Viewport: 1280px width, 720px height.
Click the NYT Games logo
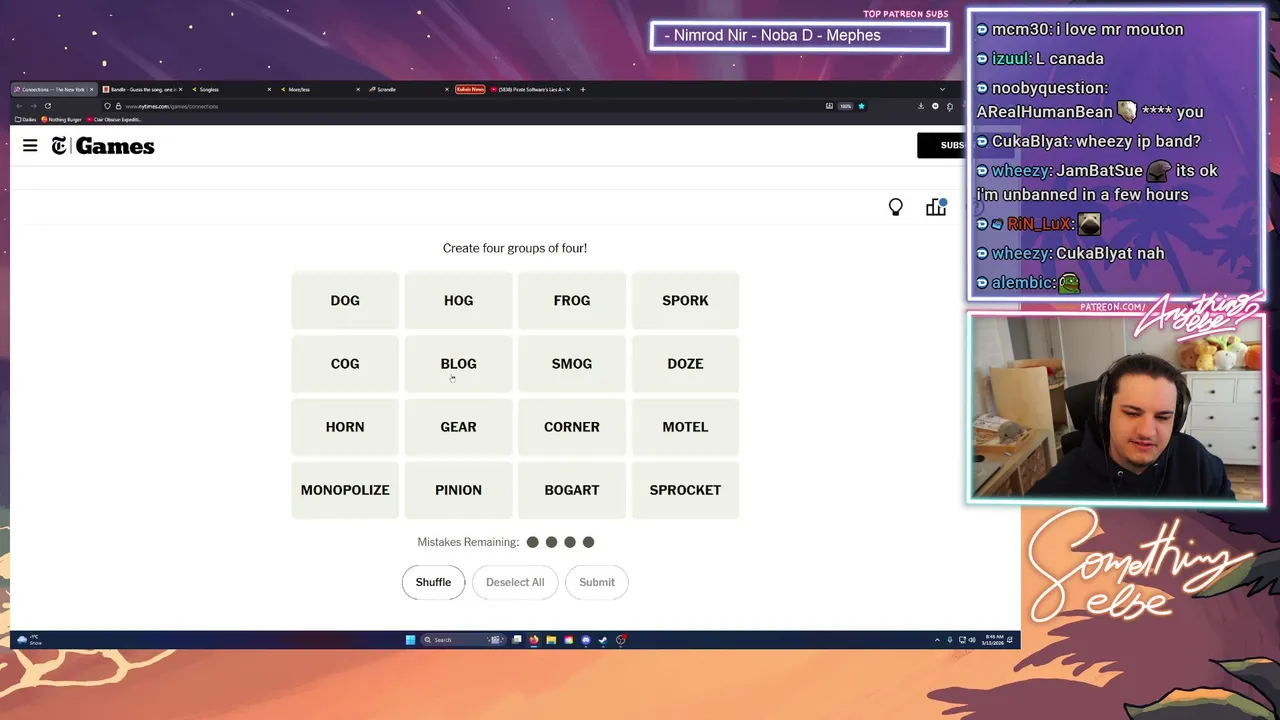click(103, 146)
